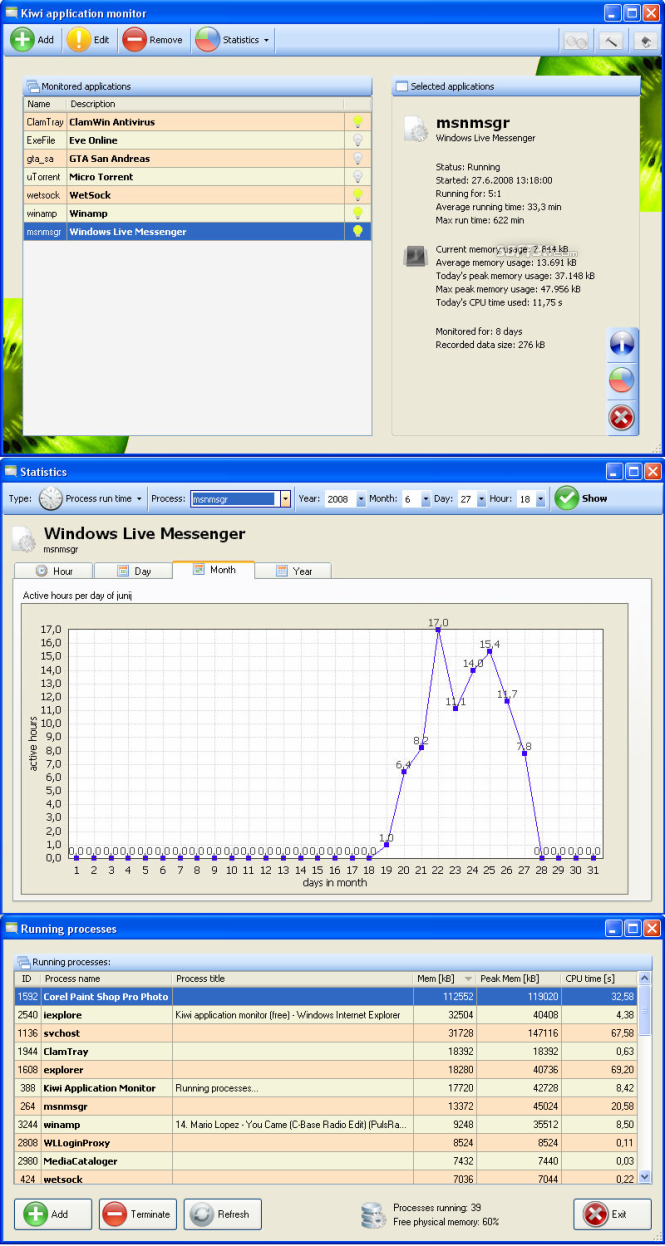Select the WLLoginProxy process row
Image resolution: width=665 pixels, height=1246 pixels.
326,1142
